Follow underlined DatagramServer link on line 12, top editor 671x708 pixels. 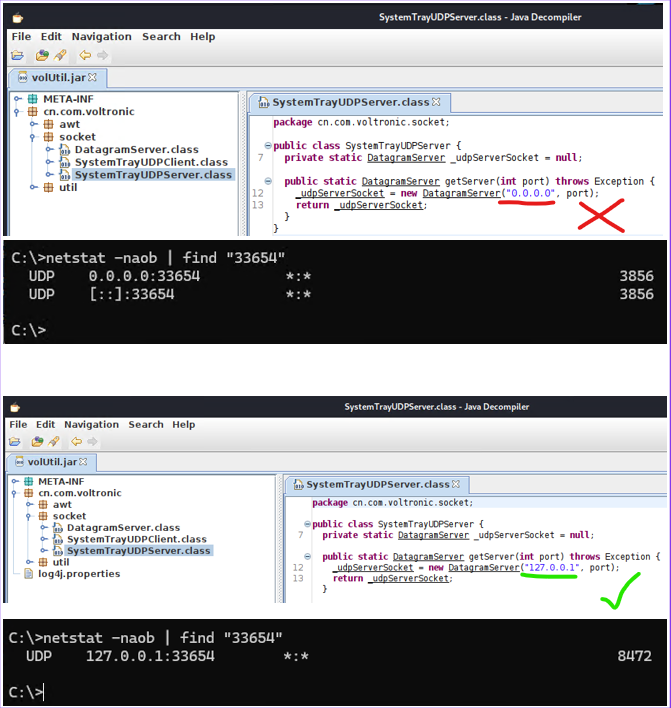point(462,193)
